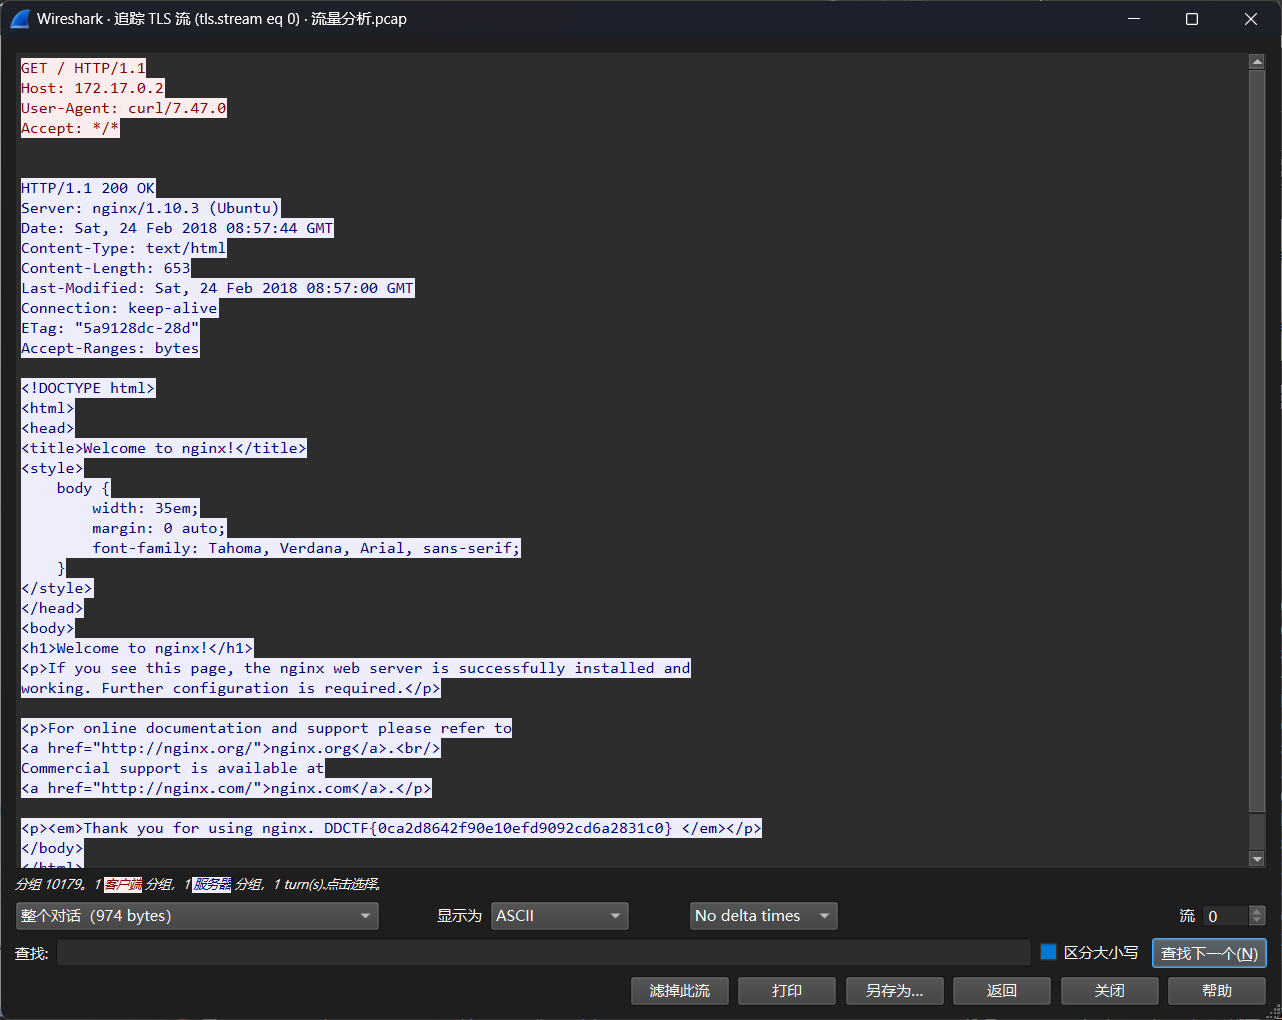This screenshot has width=1282, height=1020.
Task: Click the 另存为... save as button
Action: point(894,991)
